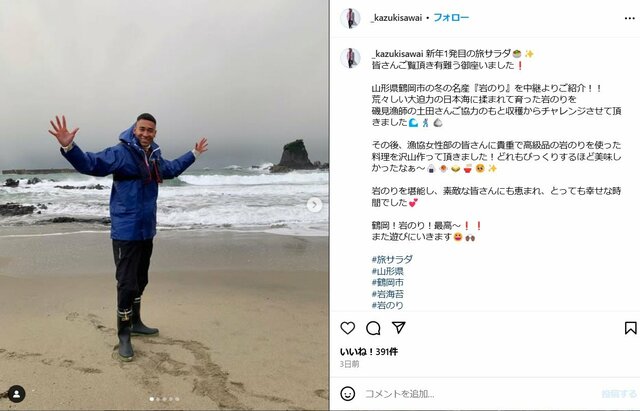Screen dimensions: 640x411
Task: Select the carousel pagination dots
Action: pyautogui.click(x=164, y=399)
